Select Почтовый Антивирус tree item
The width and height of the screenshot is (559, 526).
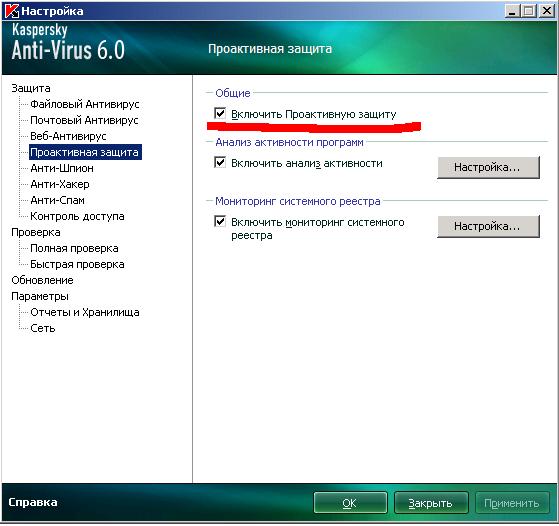(84, 120)
